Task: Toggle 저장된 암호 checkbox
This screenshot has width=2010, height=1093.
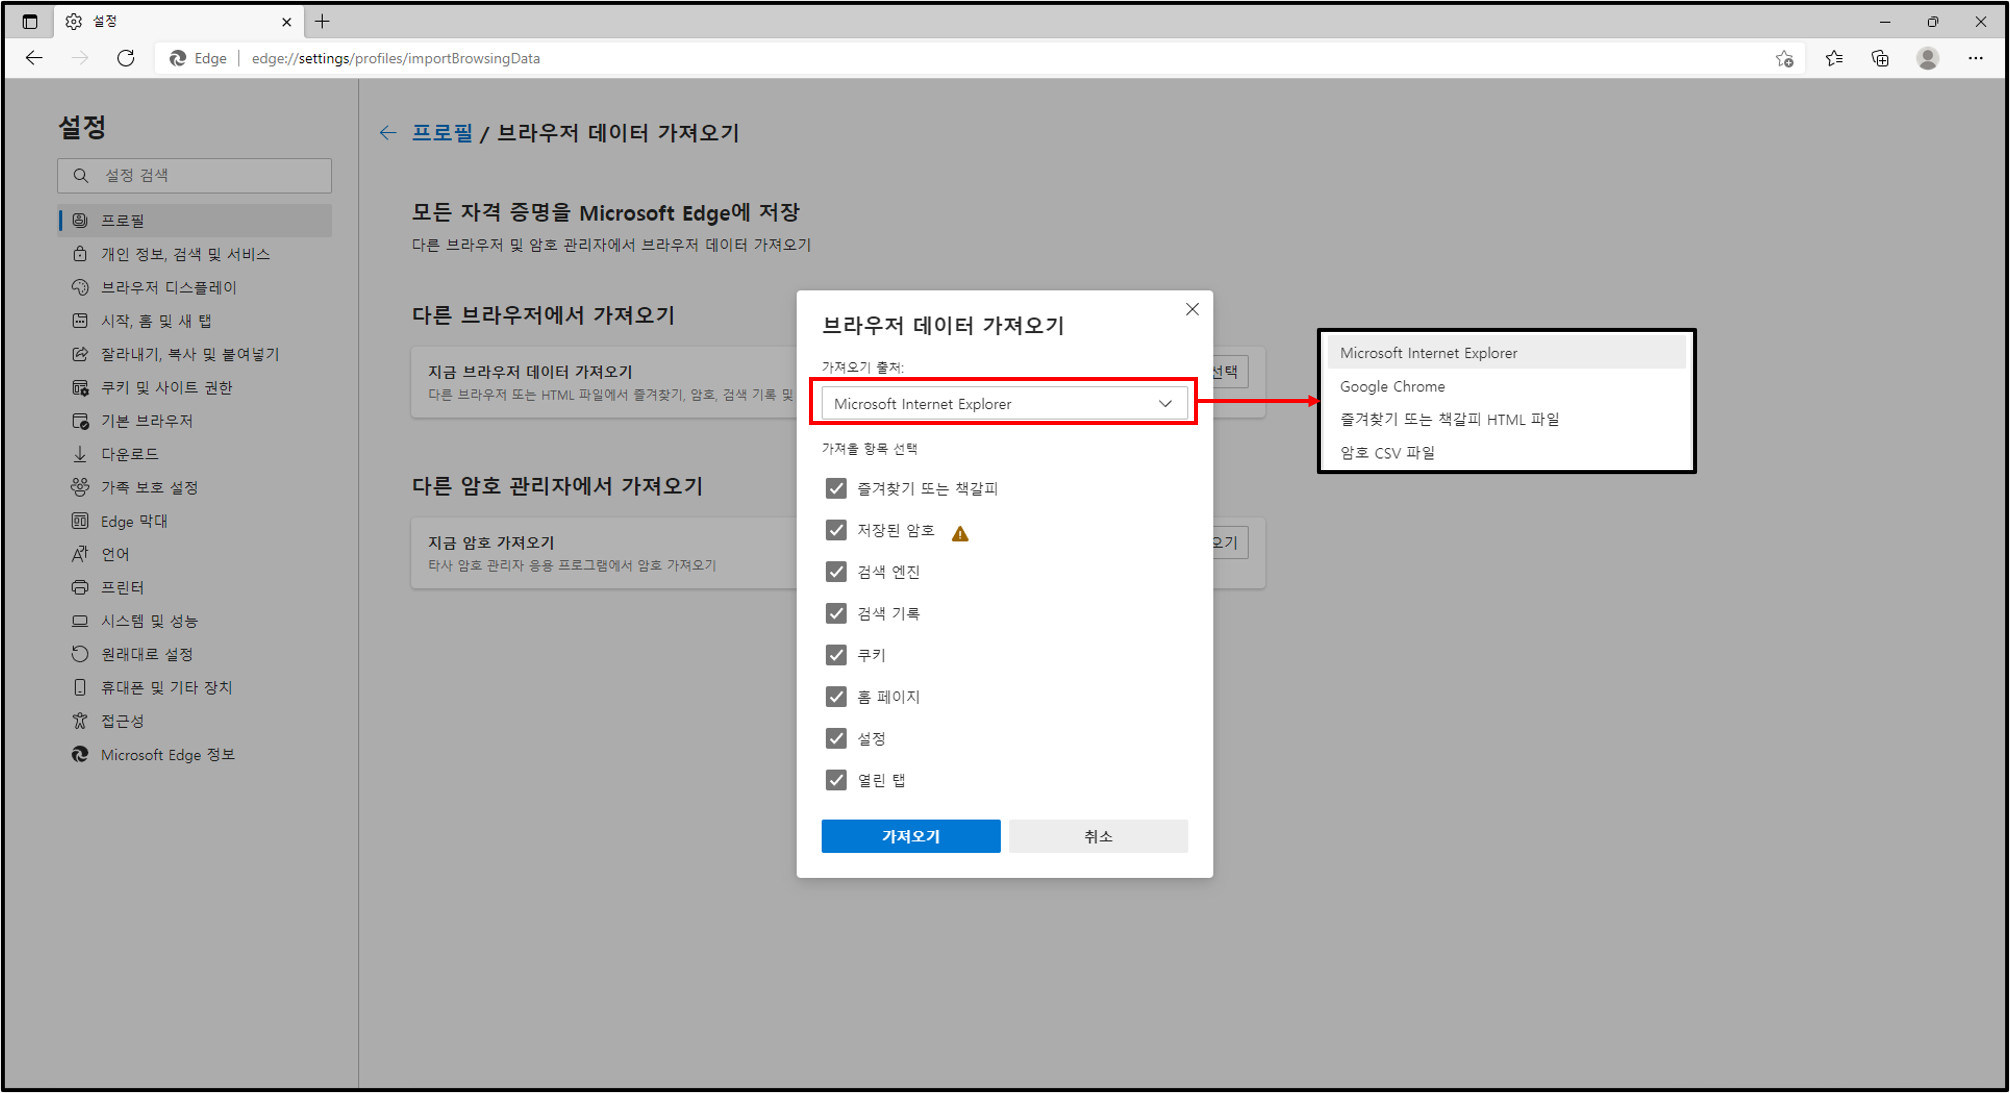Action: [x=836, y=530]
